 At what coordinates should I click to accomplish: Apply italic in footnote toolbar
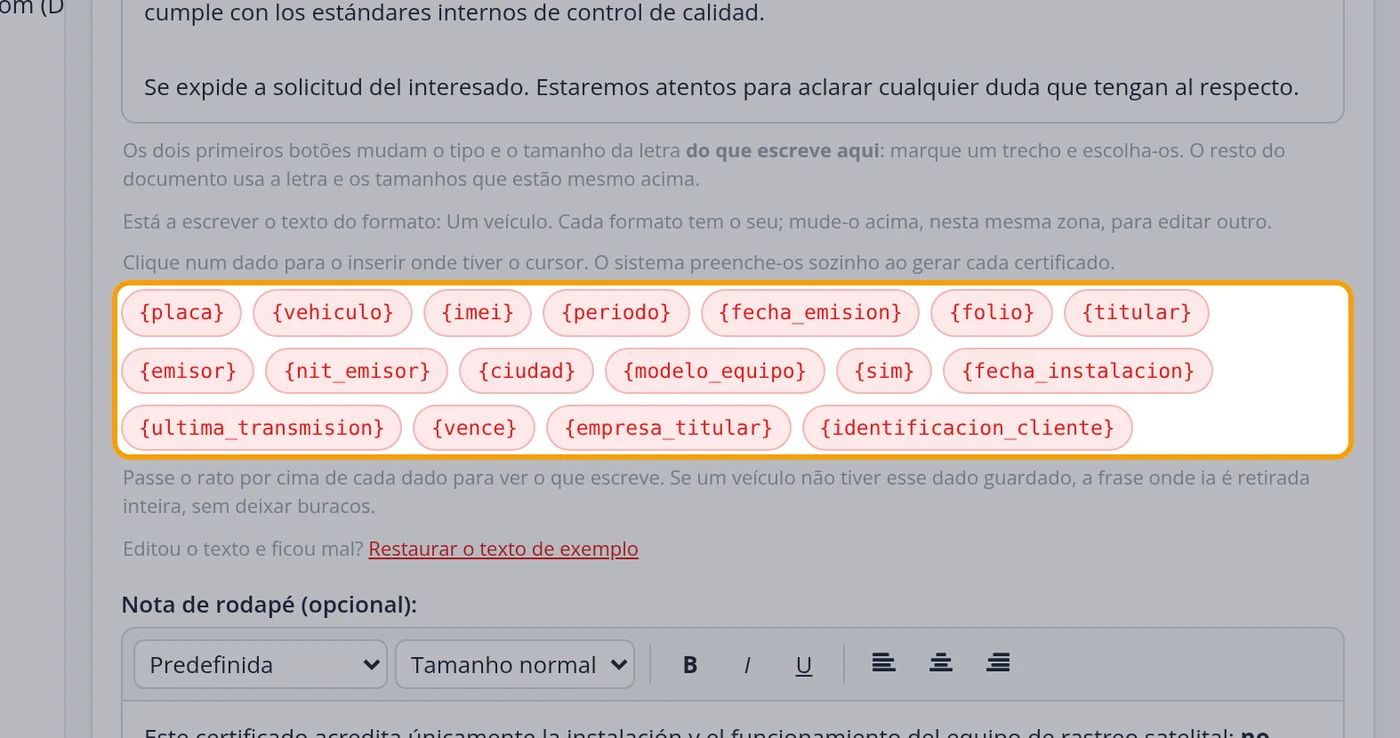click(747, 665)
